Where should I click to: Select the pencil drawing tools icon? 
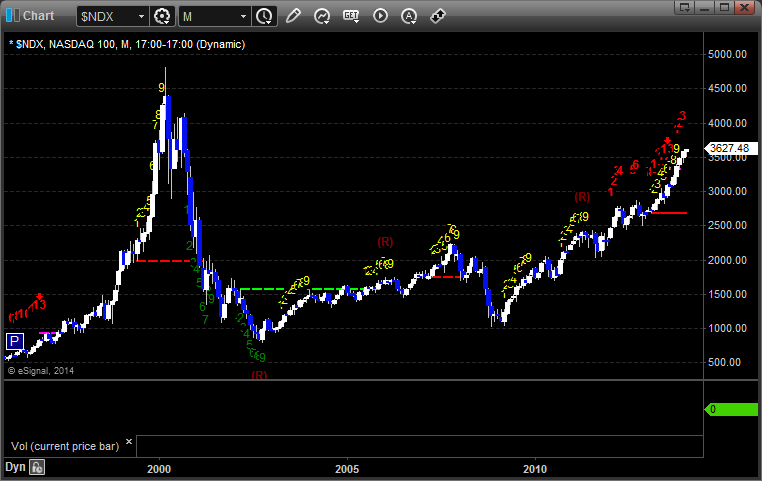293,16
